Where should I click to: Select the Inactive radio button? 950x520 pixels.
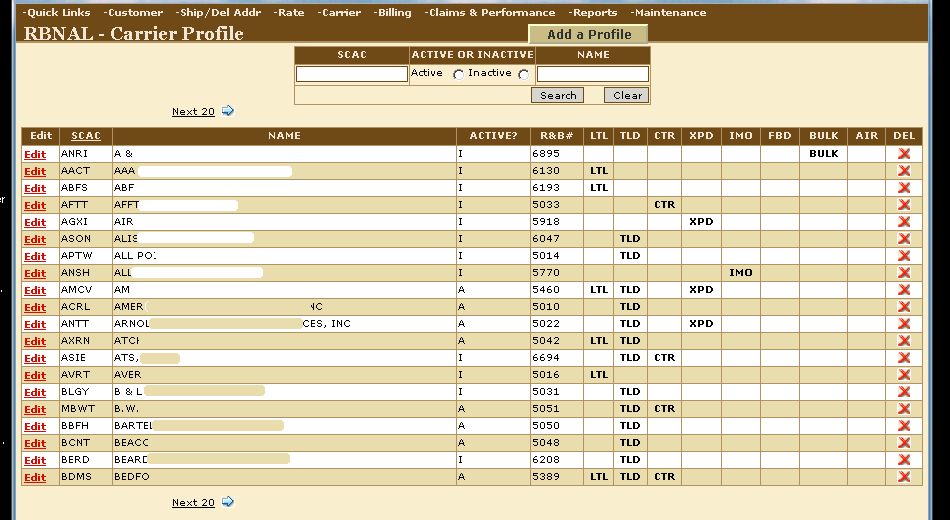[524, 75]
